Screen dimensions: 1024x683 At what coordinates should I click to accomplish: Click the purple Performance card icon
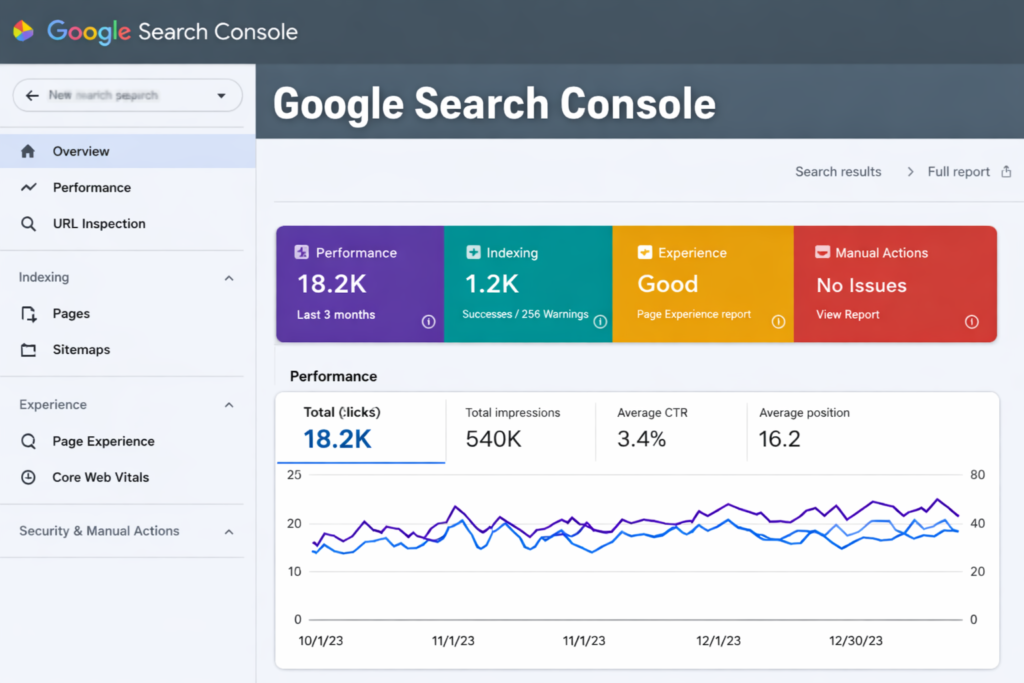(x=301, y=252)
